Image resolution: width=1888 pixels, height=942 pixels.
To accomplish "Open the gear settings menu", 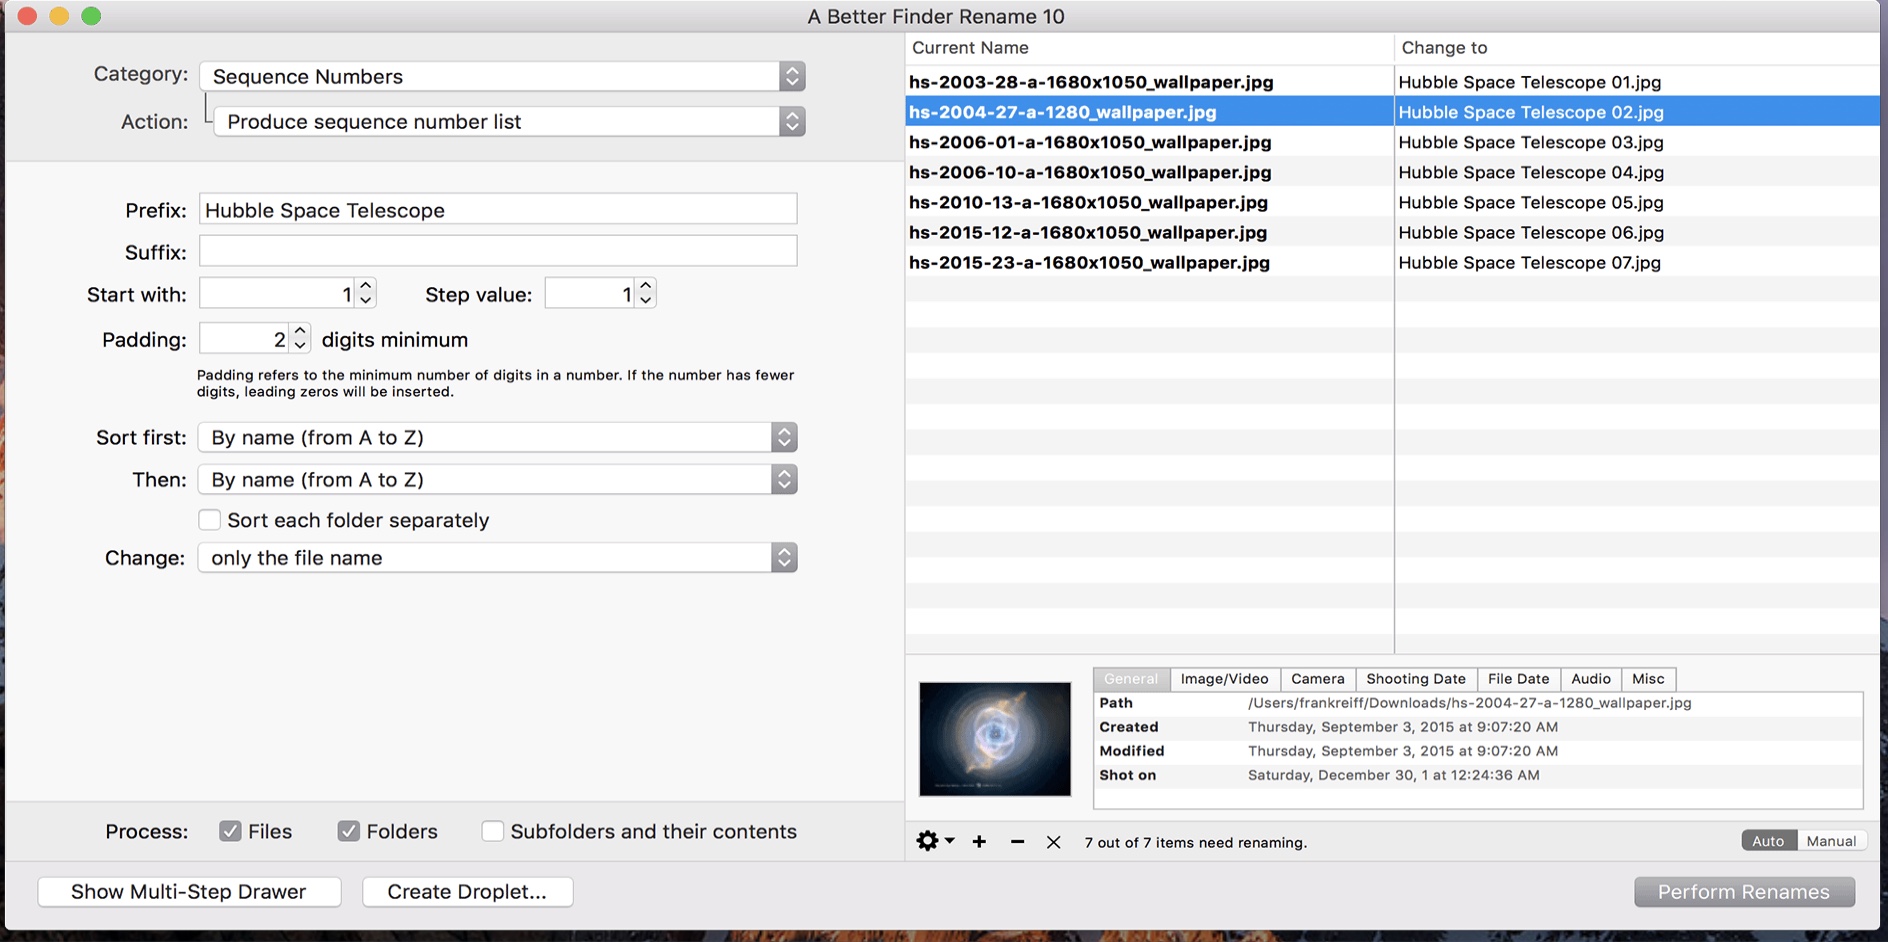I will [935, 841].
